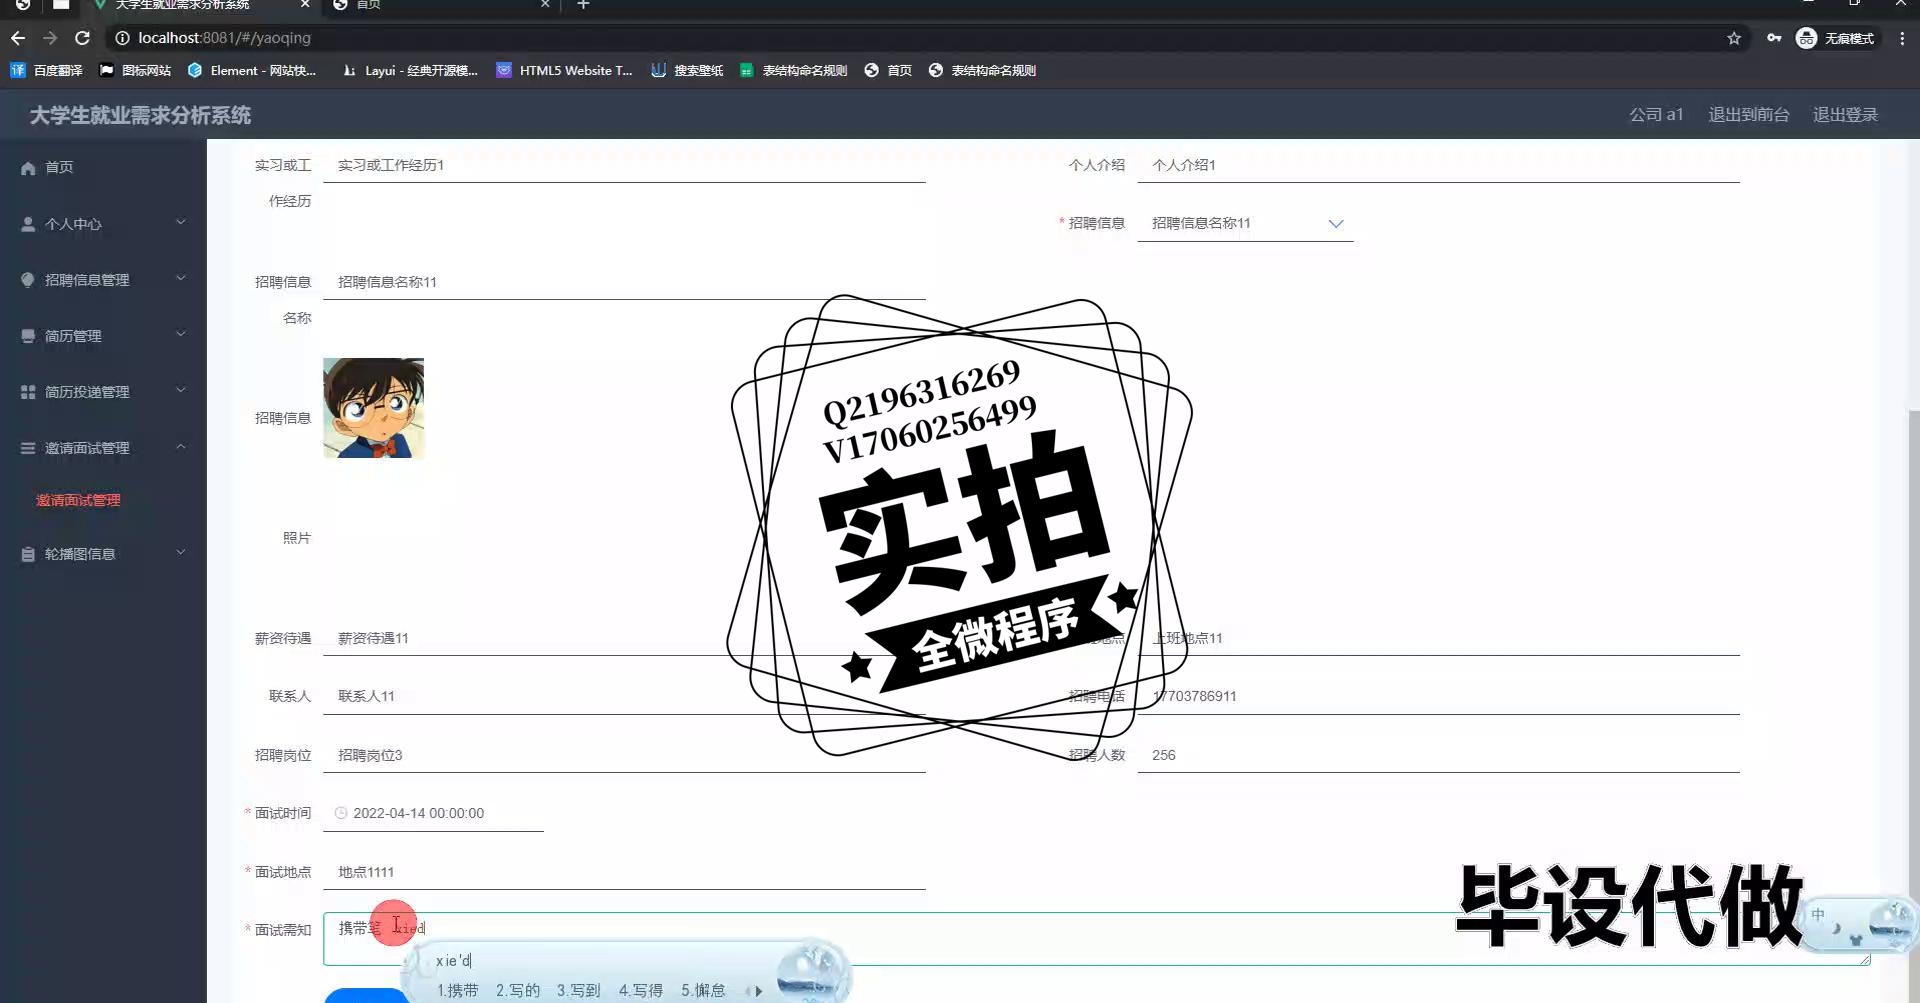This screenshot has height=1003, width=1920.
Task: Expand the 轮播图信息 menu
Action: click(x=103, y=554)
